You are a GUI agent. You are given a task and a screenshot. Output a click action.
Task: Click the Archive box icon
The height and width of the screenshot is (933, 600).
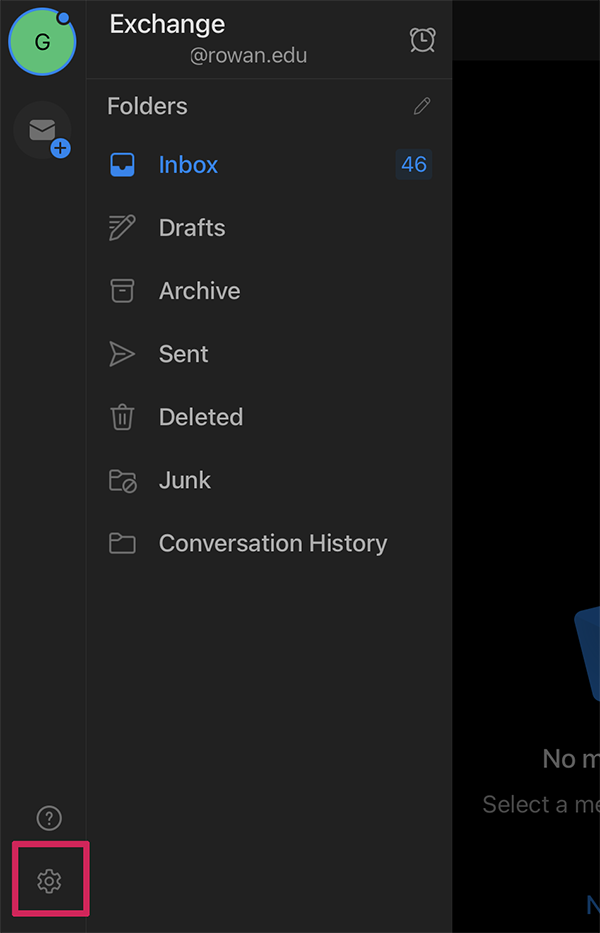[122, 291]
